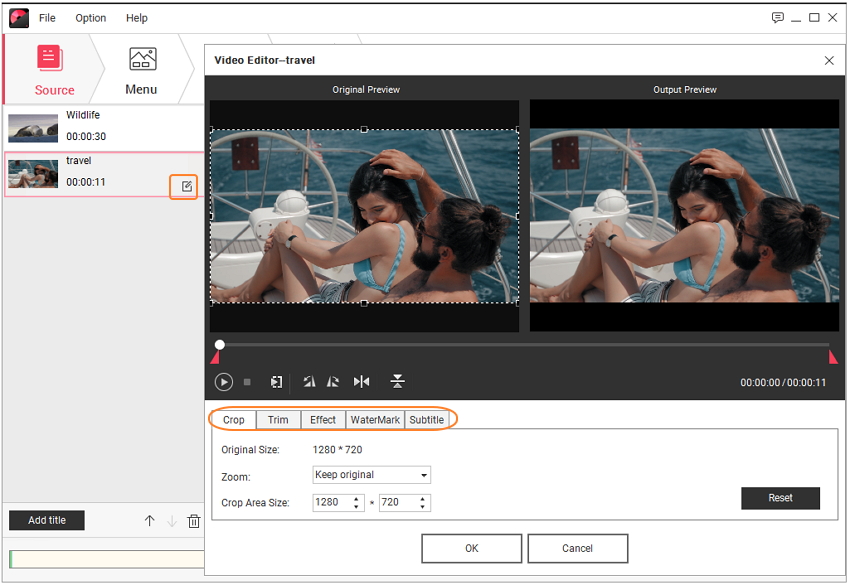Click the stop playback button
This screenshot has width=850, height=585.
(247, 382)
